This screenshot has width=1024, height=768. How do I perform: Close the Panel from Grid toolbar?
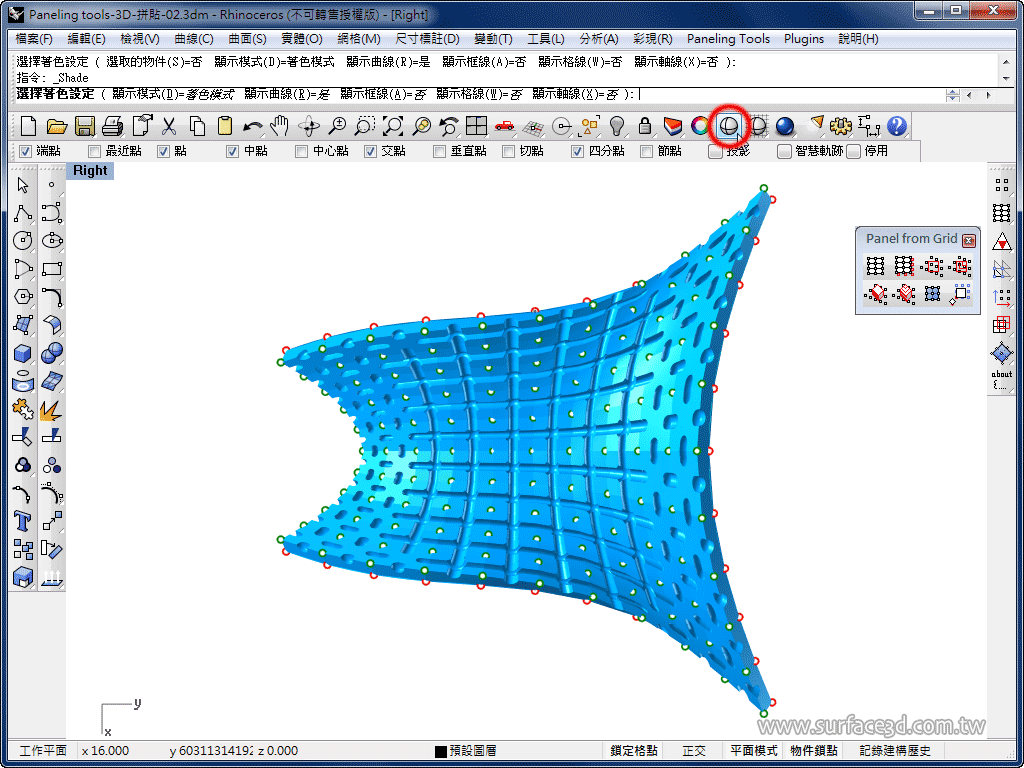click(x=968, y=240)
